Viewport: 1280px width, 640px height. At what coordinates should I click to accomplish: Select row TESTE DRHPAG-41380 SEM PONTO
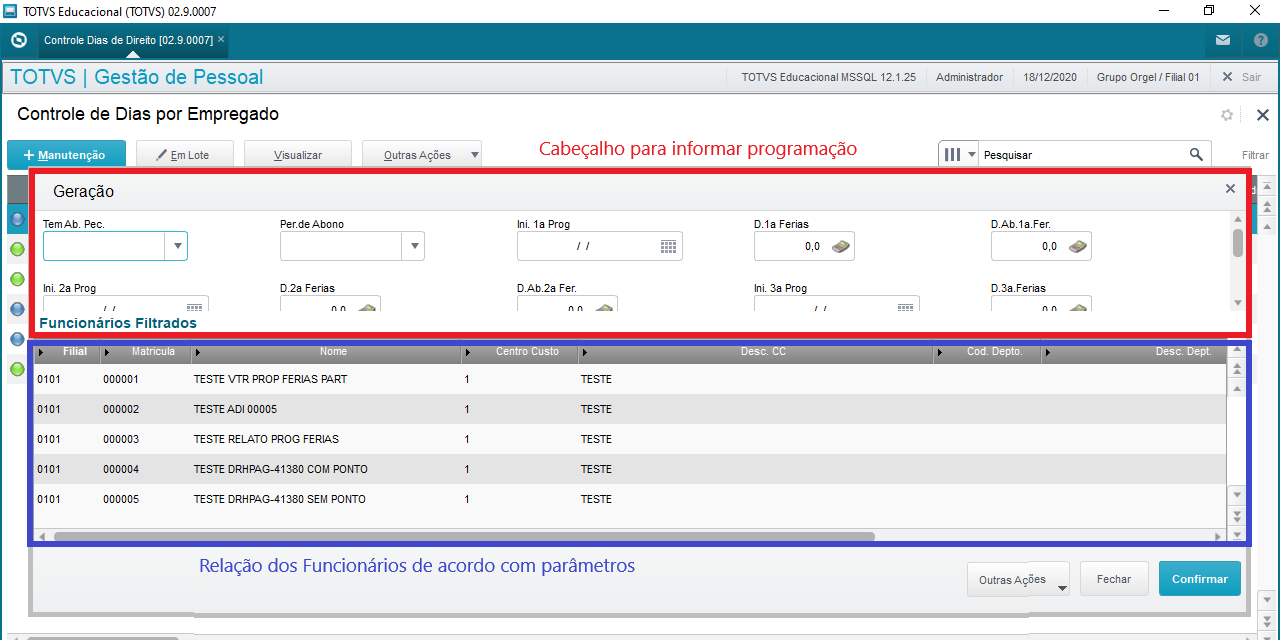coord(630,499)
